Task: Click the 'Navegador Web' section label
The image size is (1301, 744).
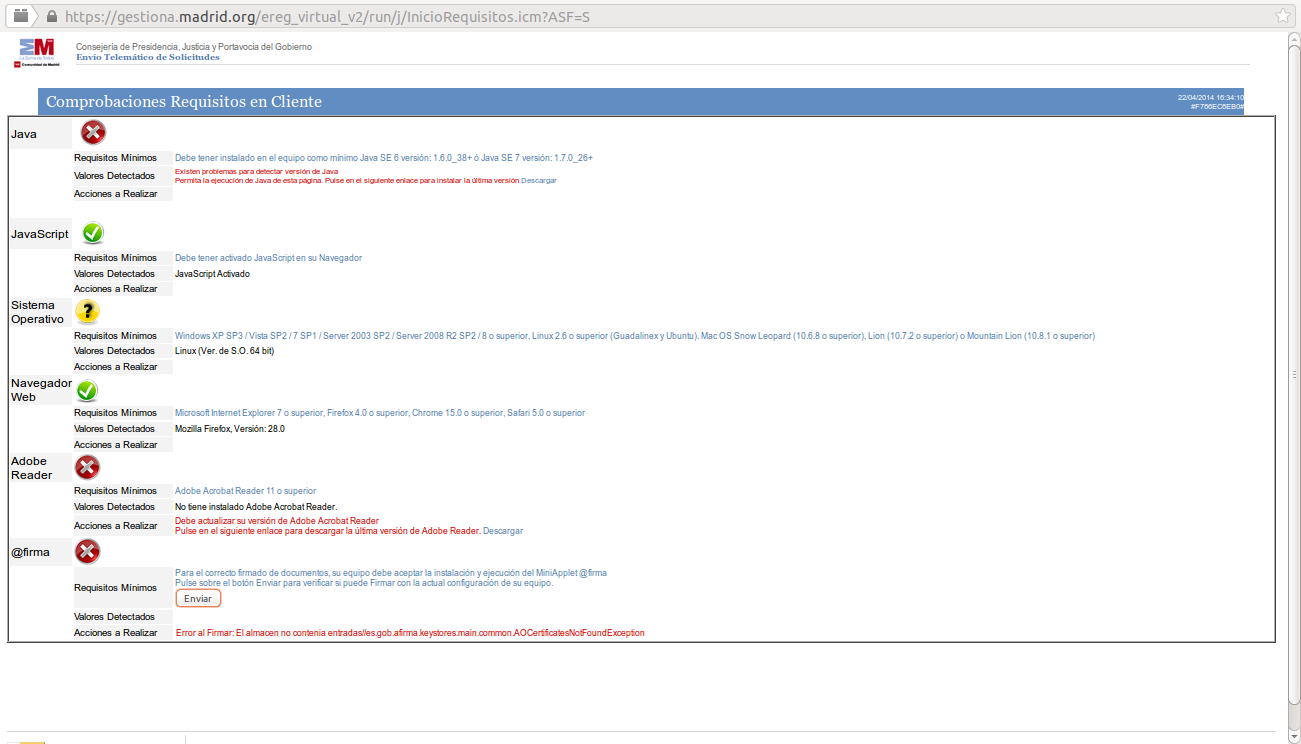Action: (41, 390)
